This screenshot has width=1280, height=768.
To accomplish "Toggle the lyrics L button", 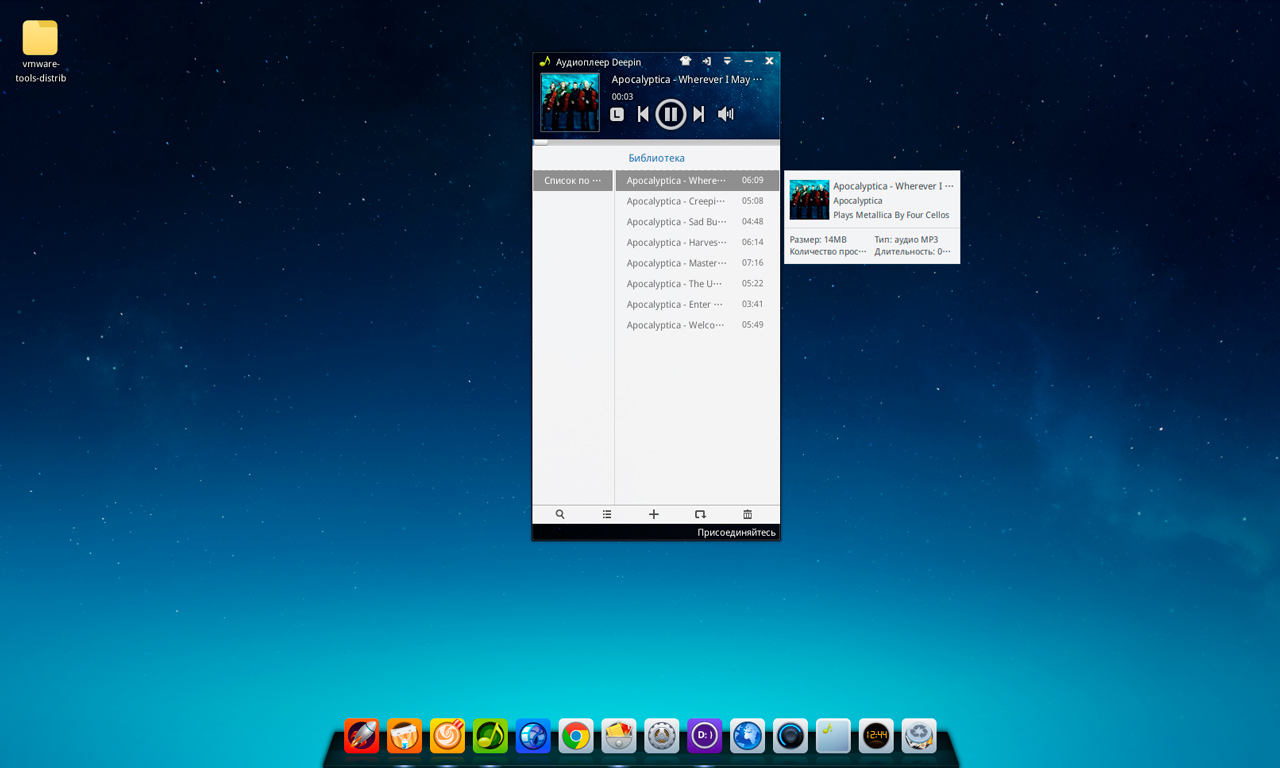I will (617, 114).
